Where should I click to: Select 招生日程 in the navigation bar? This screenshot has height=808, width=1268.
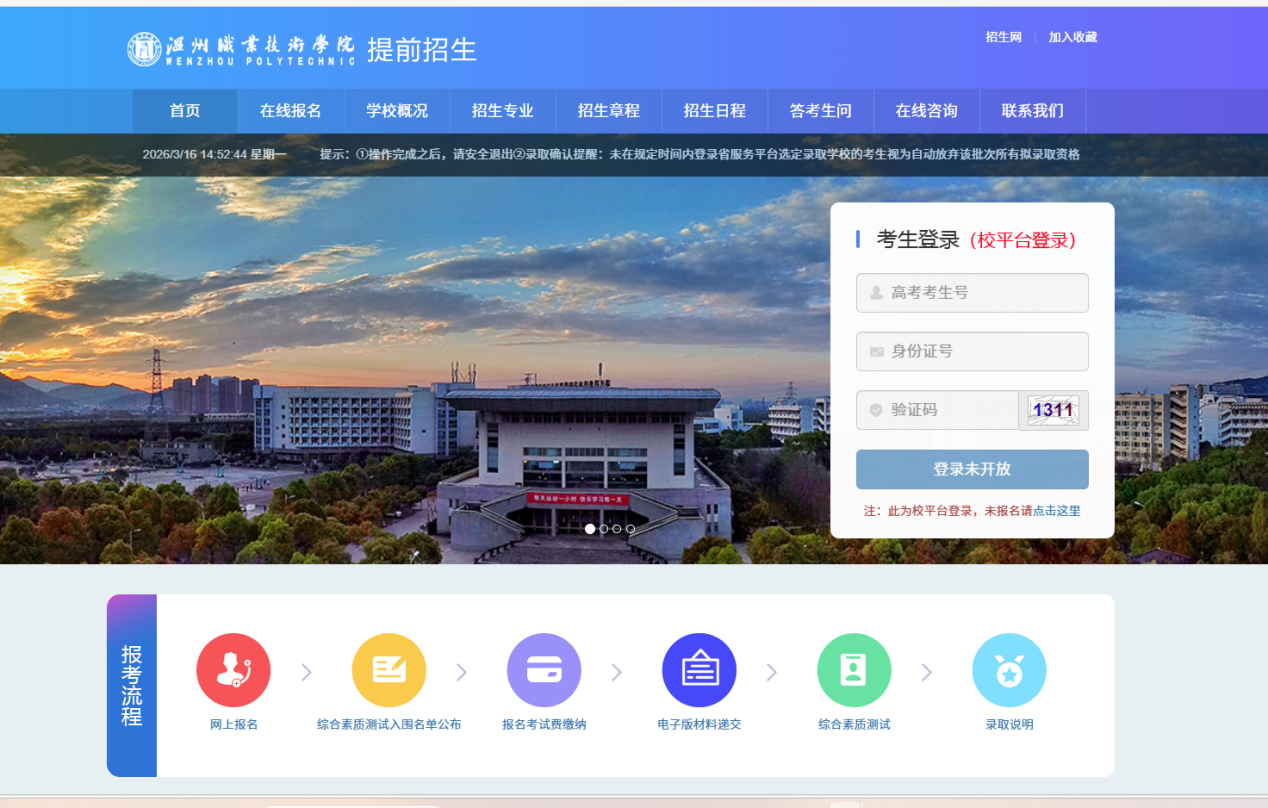point(715,111)
